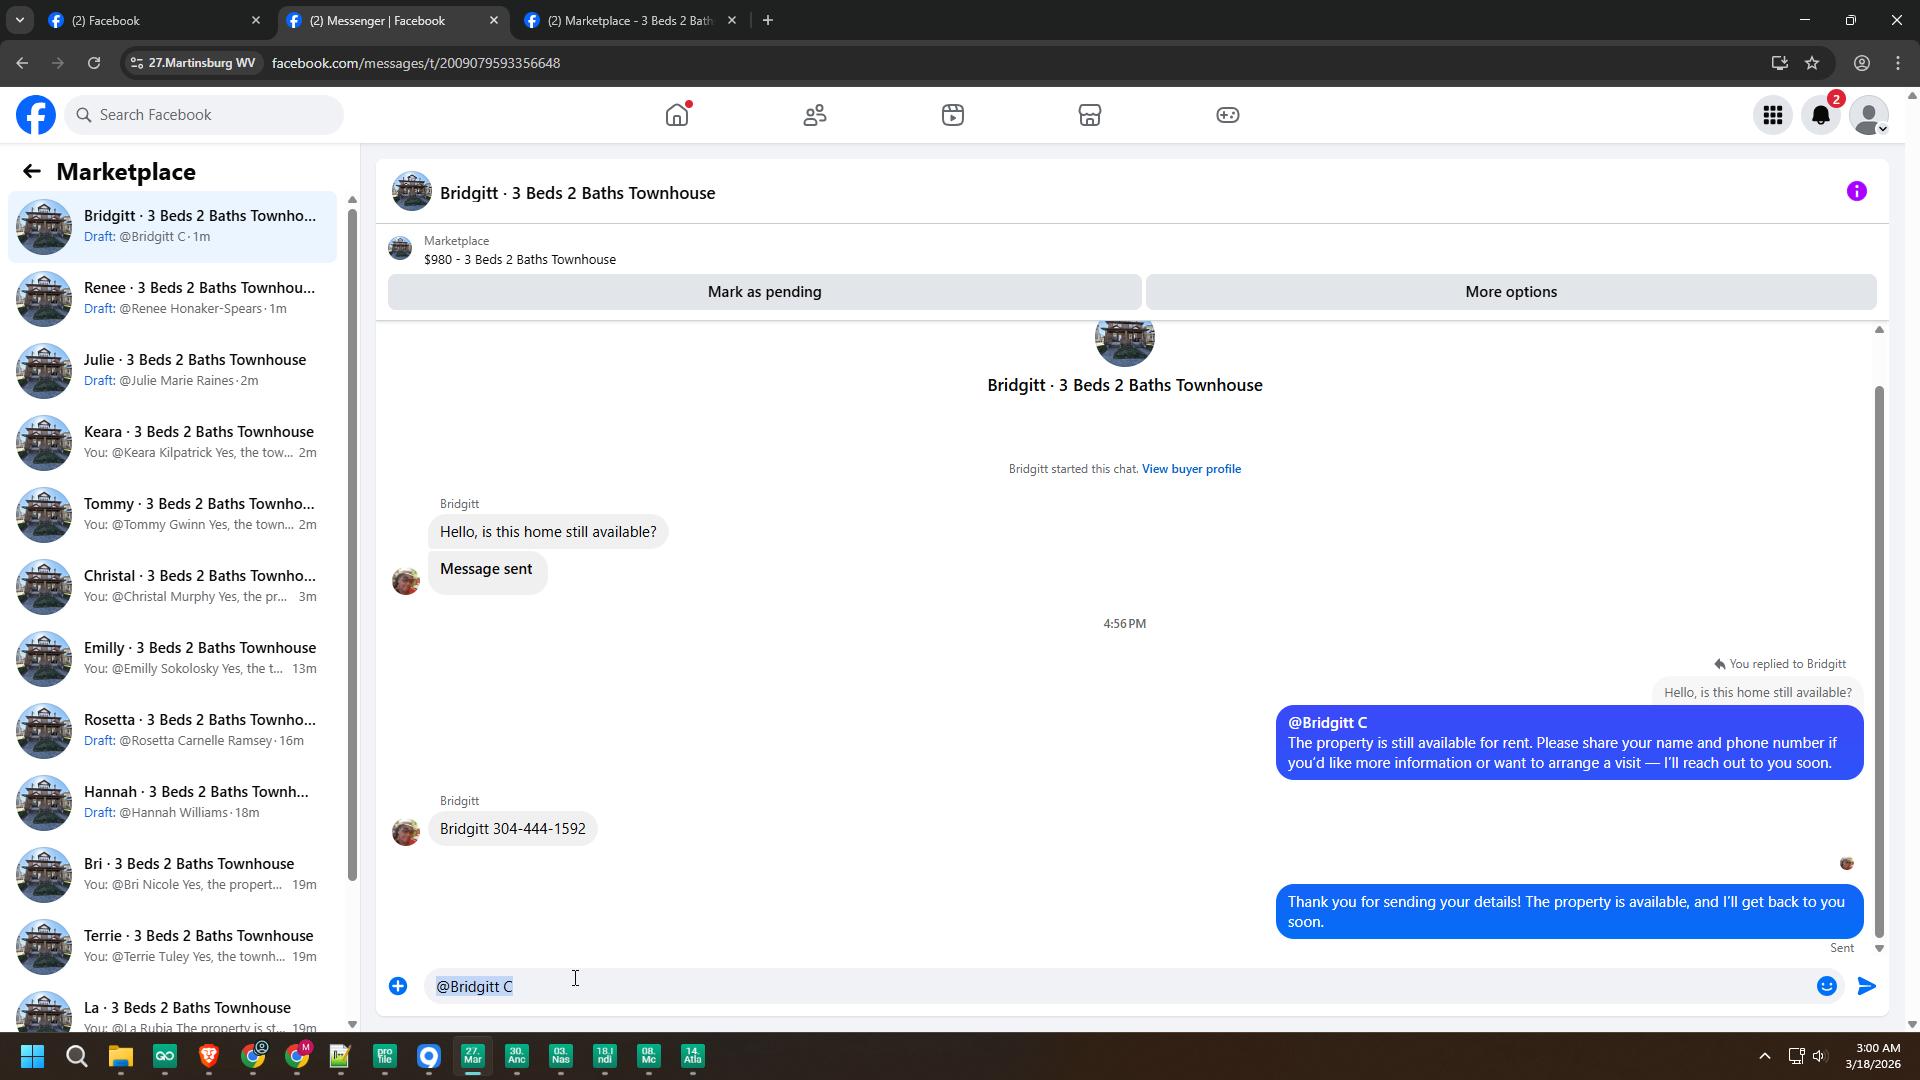Open File Explorer from taskbar
Viewport: 1920px width, 1080px height.
(x=121, y=1056)
